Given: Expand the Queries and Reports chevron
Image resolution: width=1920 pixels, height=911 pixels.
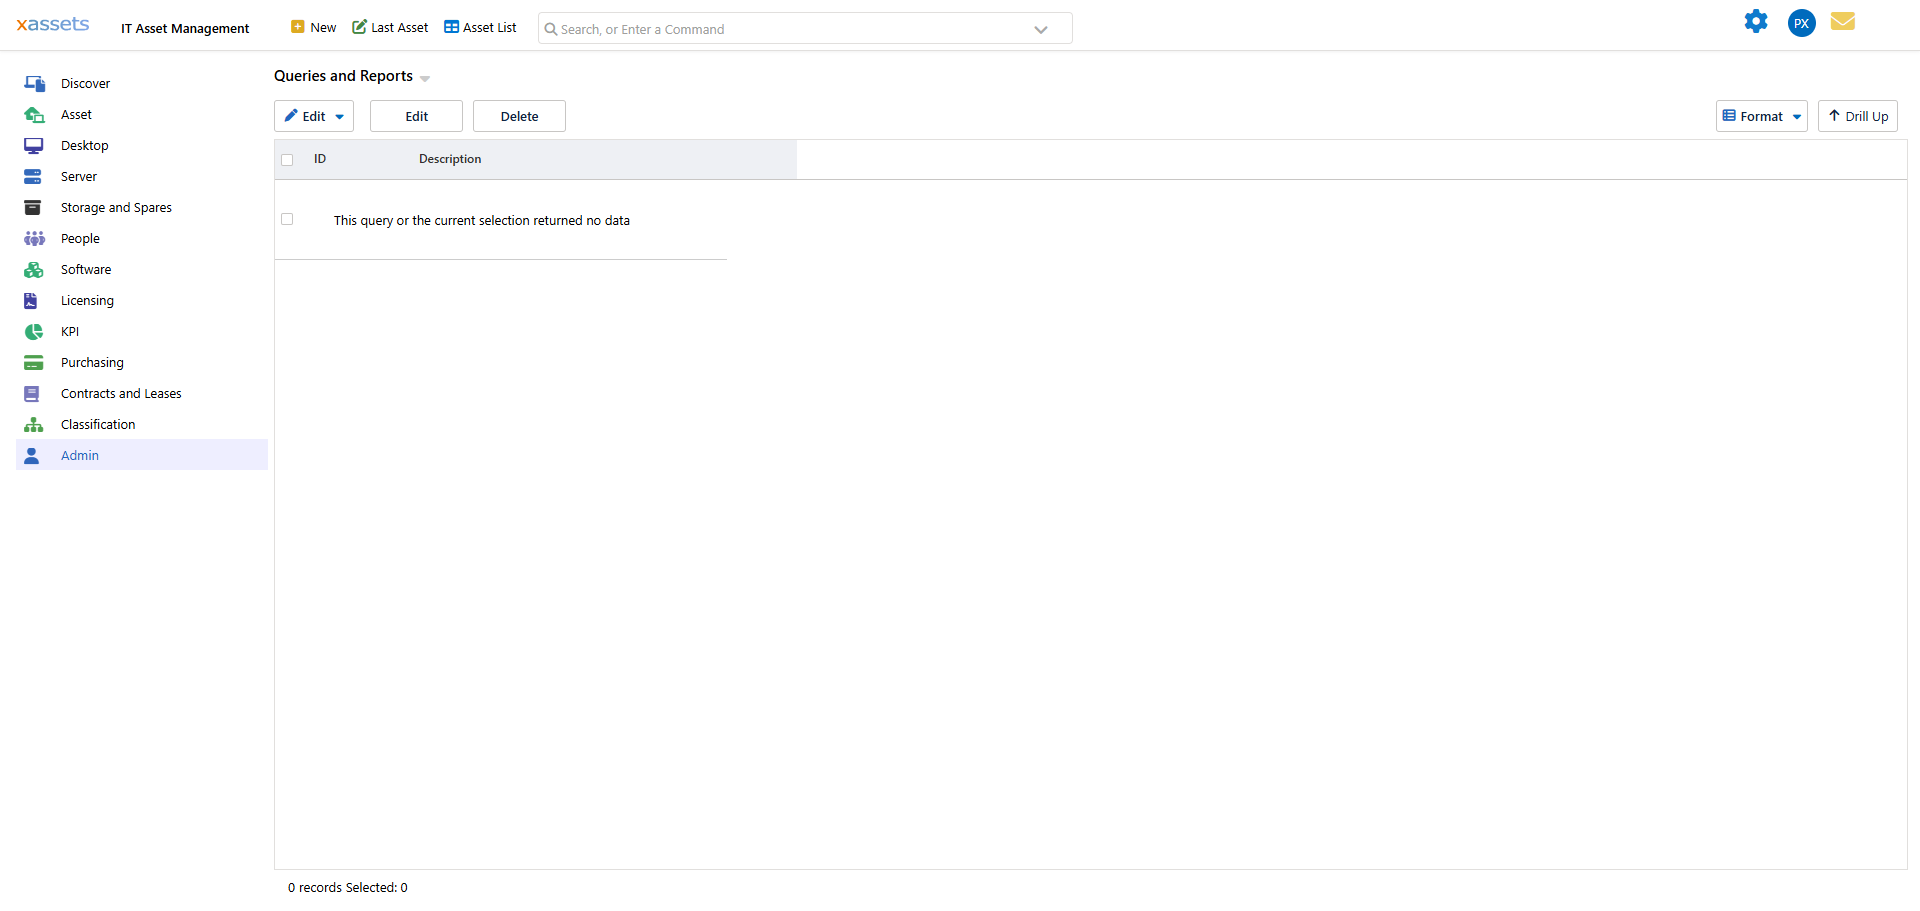Looking at the screenshot, I should (x=424, y=78).
